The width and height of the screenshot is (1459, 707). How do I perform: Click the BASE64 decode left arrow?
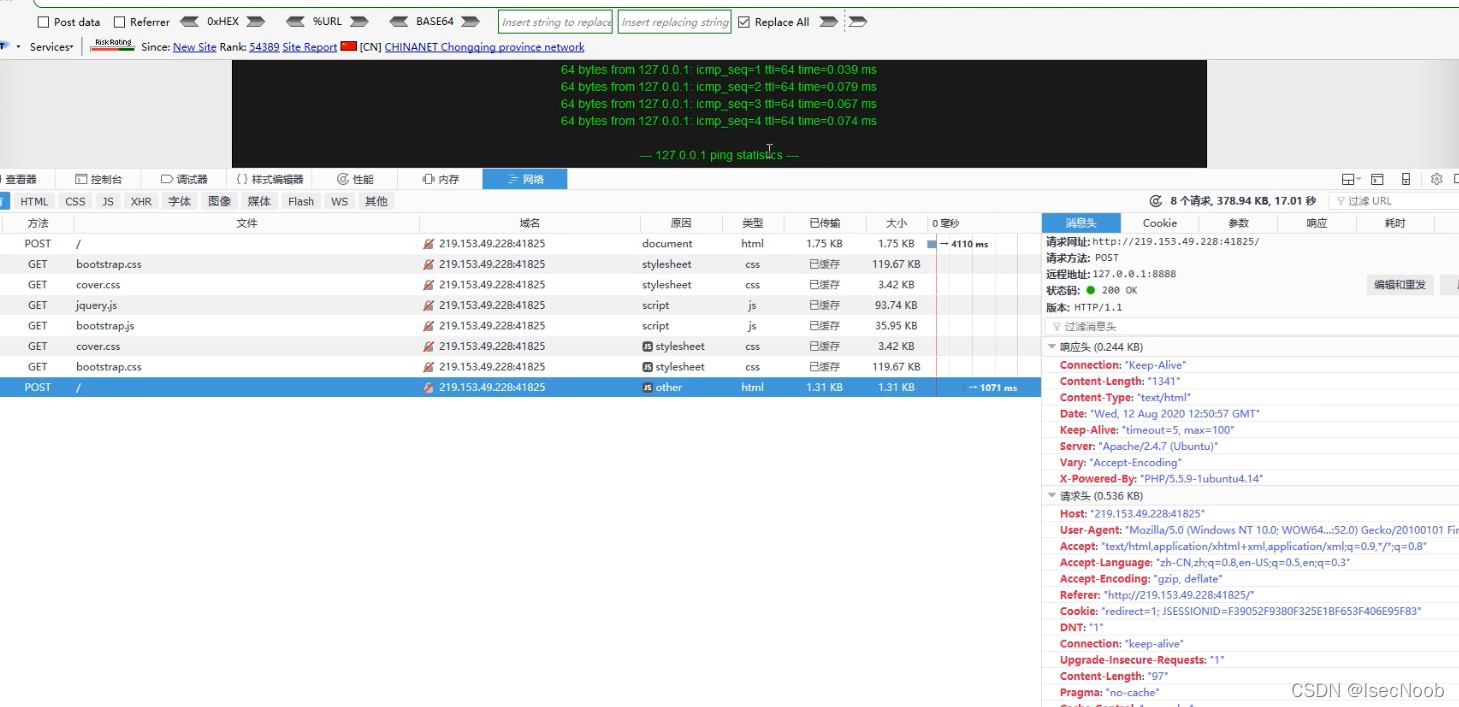click(x=399, y=21)
